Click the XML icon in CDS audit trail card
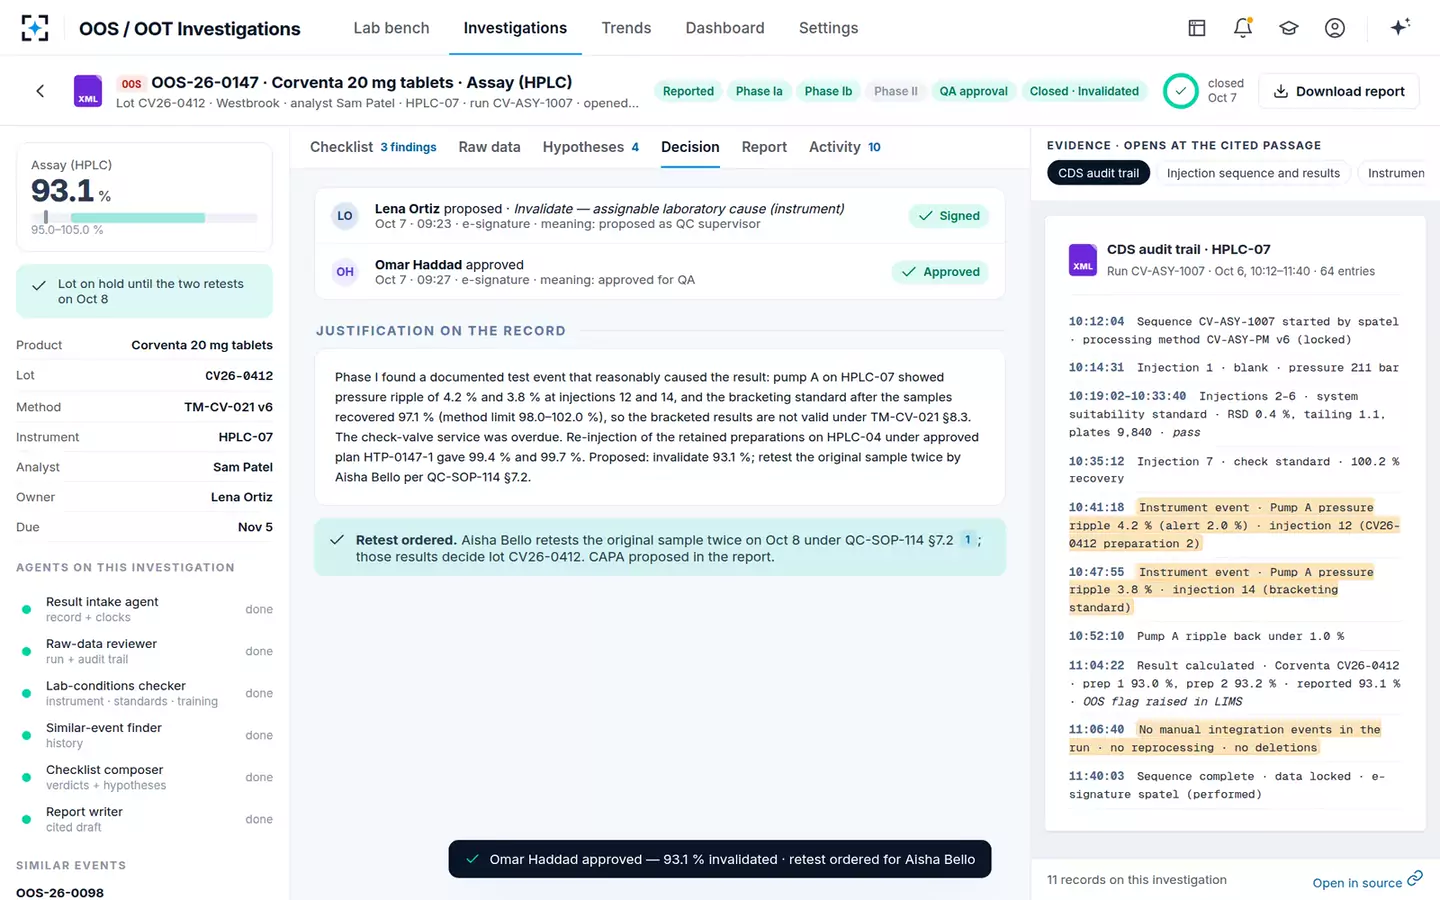Viewport: 1440px width, 900px height. pyautogui.click(x=1083, y=260)
